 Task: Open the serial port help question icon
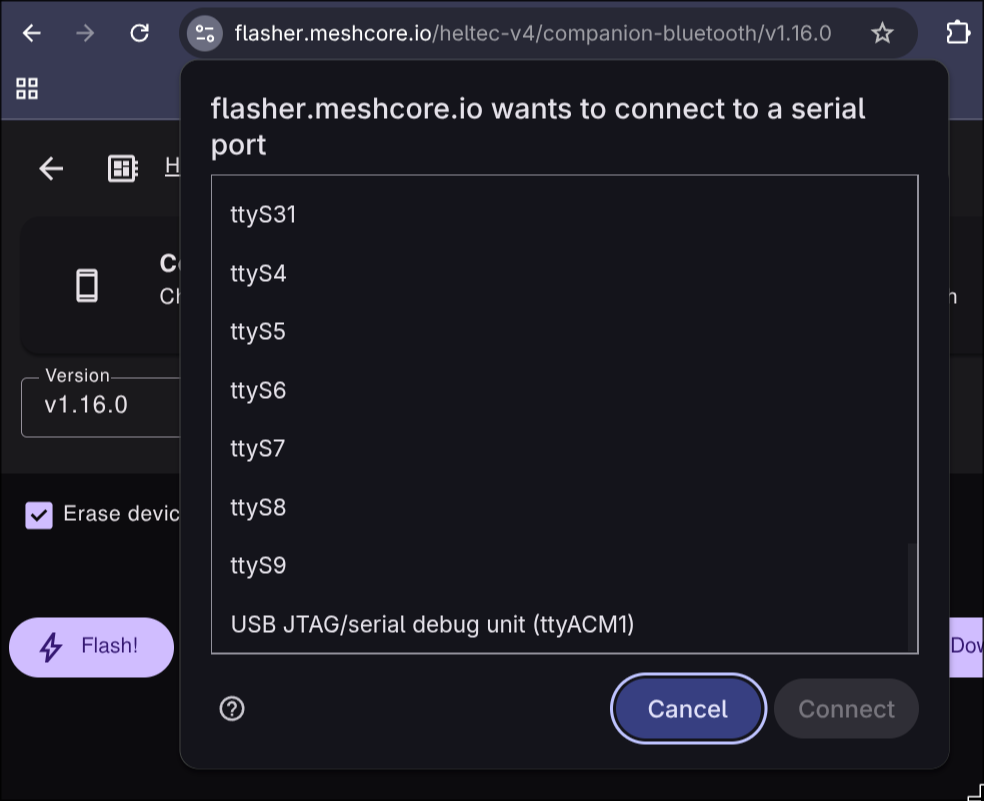point(232,709)
